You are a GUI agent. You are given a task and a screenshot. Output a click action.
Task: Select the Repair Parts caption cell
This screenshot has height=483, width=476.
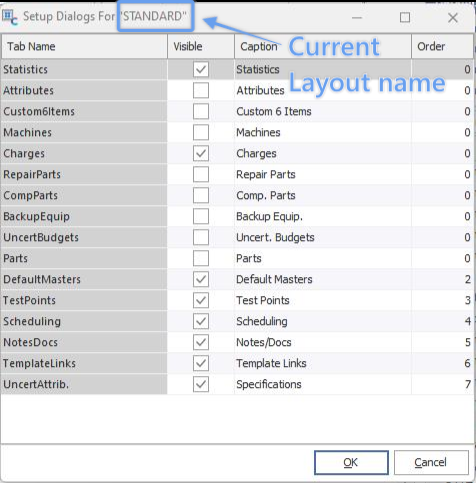pyautogui.click(x=323, y=174)
